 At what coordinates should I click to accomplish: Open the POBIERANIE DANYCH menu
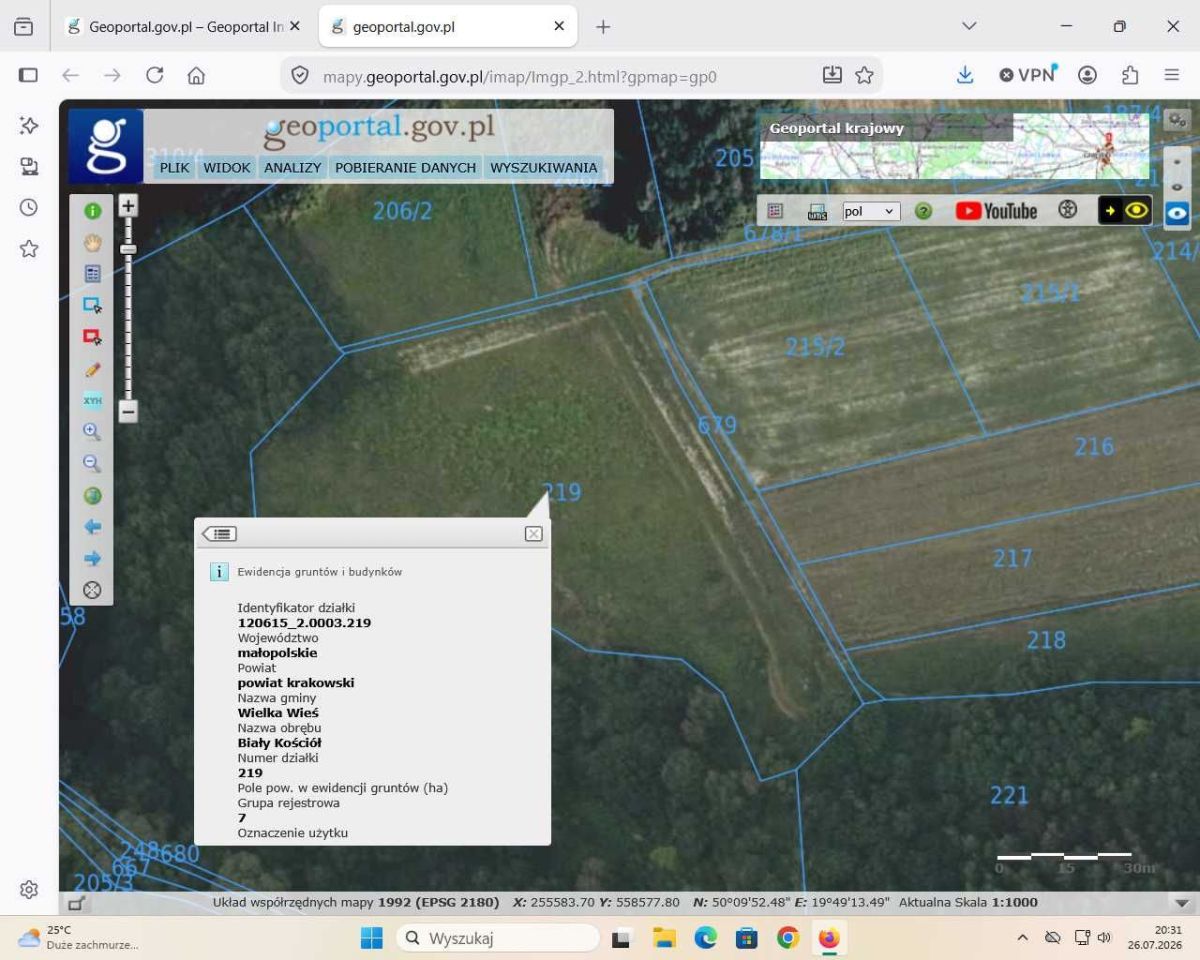405,168
